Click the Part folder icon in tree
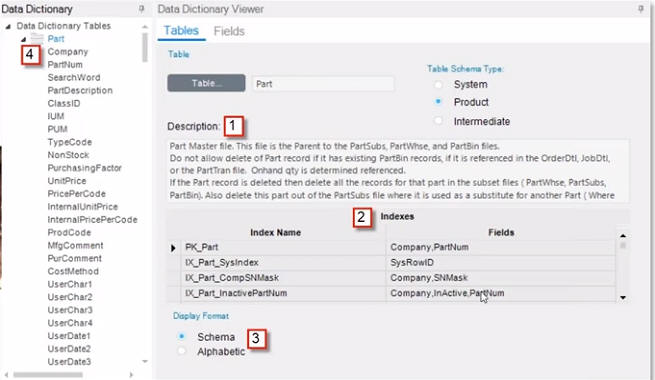 tap(37, 38)
